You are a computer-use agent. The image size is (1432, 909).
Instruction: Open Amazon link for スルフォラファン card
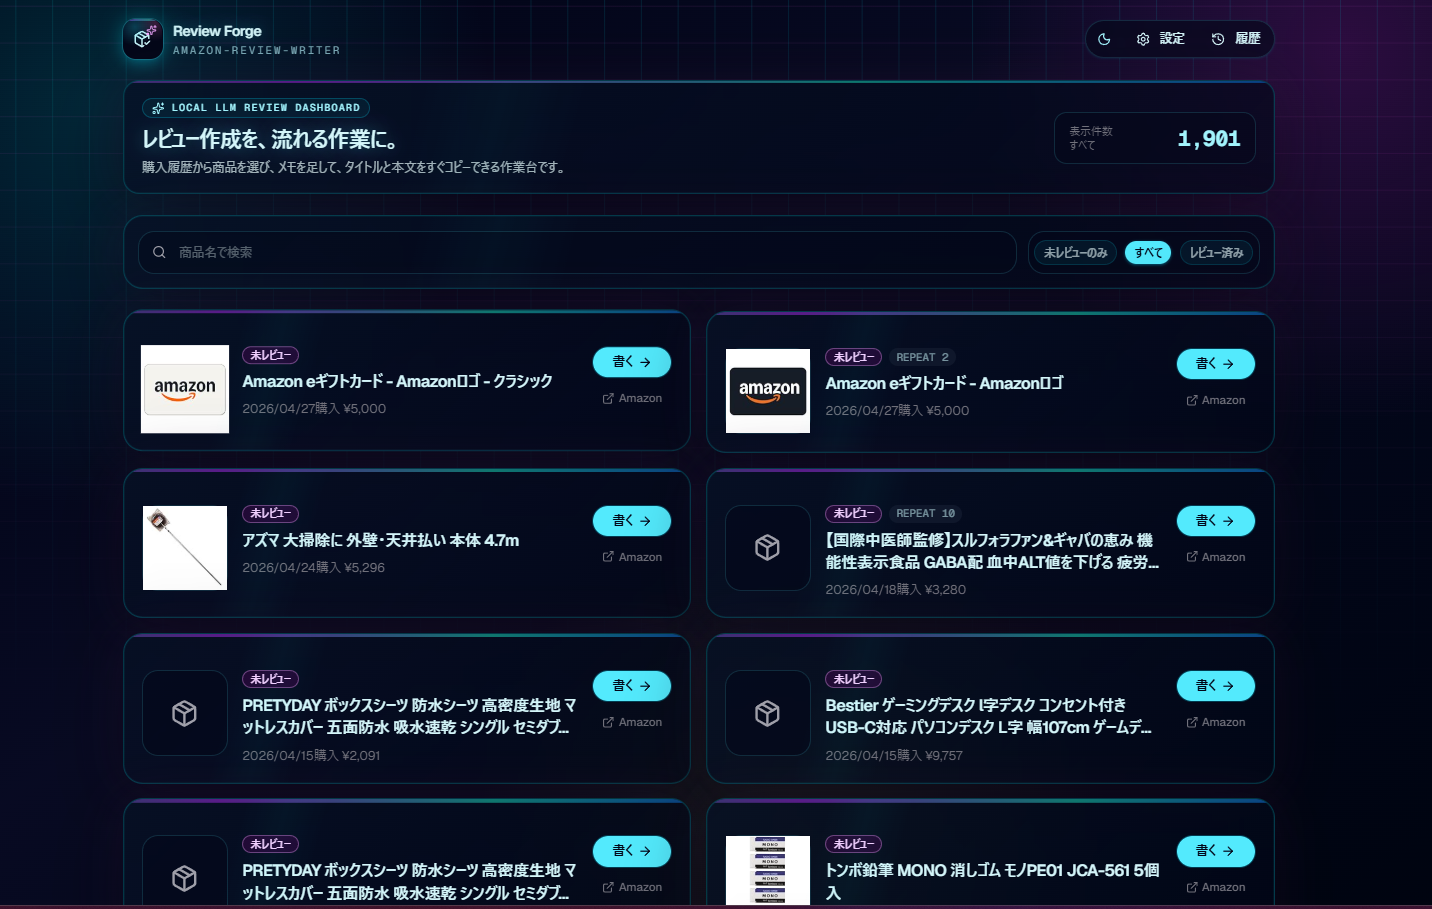[1215, 557]
